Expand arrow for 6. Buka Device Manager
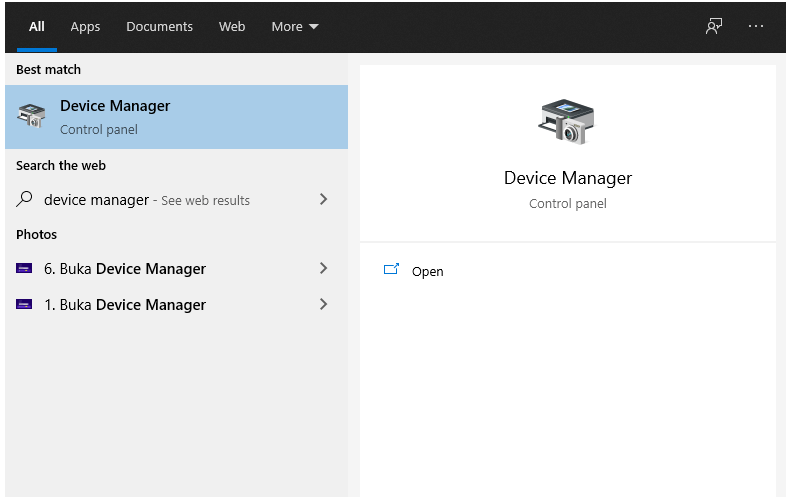 tap(324, 268)
